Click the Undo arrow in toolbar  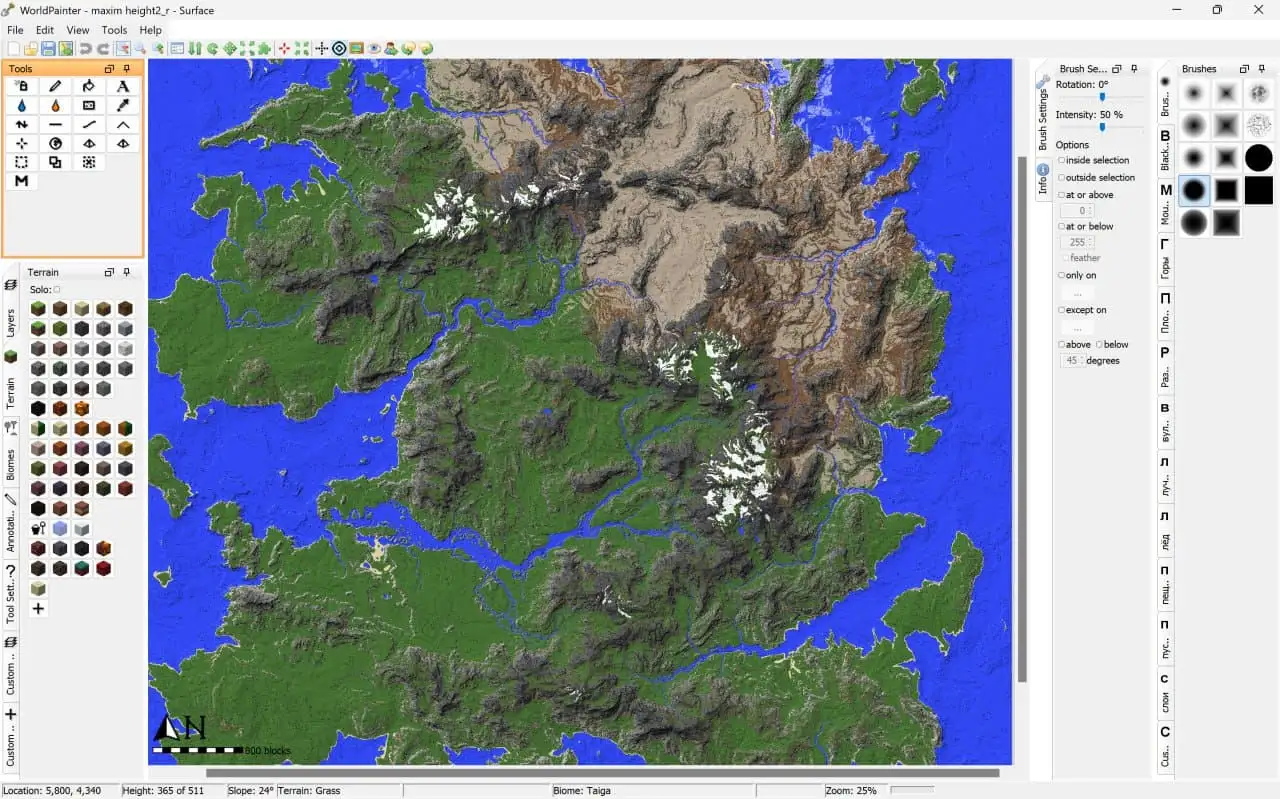point(85,48)
